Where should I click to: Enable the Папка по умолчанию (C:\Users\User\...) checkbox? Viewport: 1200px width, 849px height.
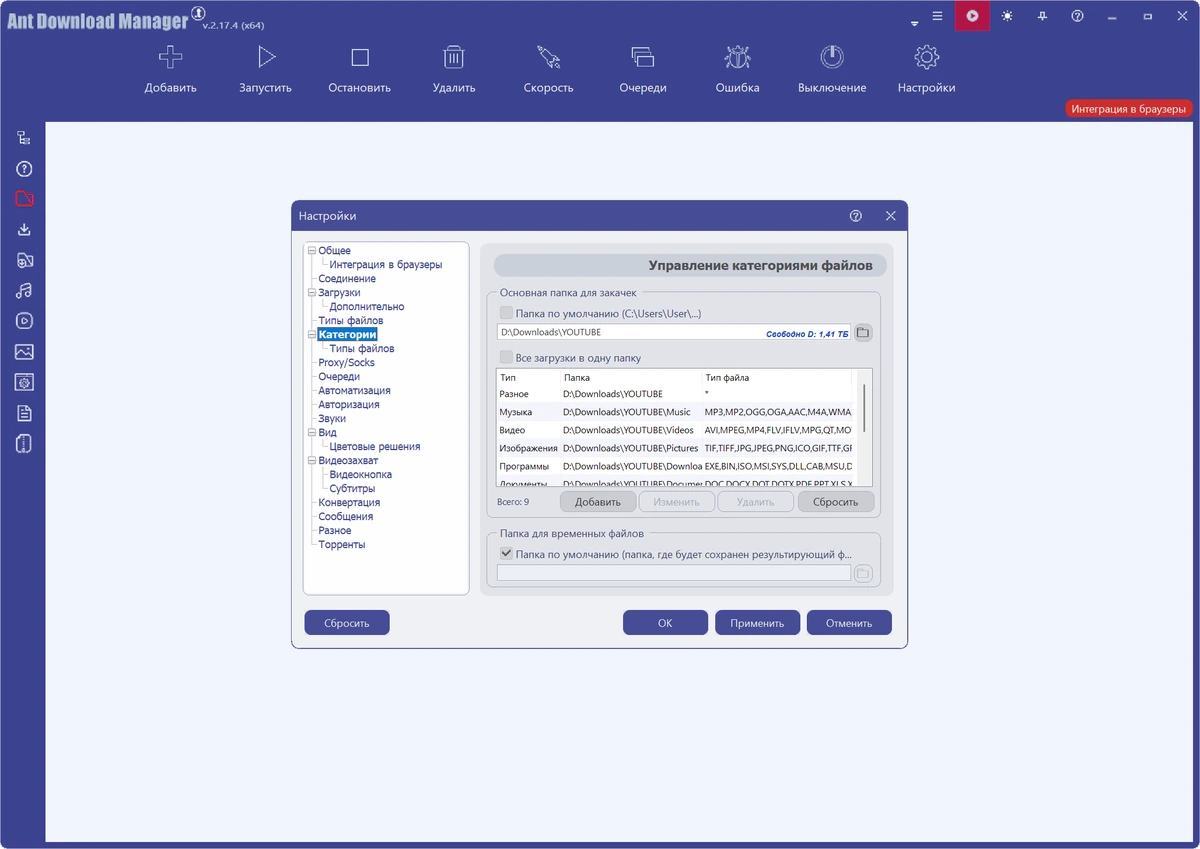pyautogui.click(x=506, y=313)
